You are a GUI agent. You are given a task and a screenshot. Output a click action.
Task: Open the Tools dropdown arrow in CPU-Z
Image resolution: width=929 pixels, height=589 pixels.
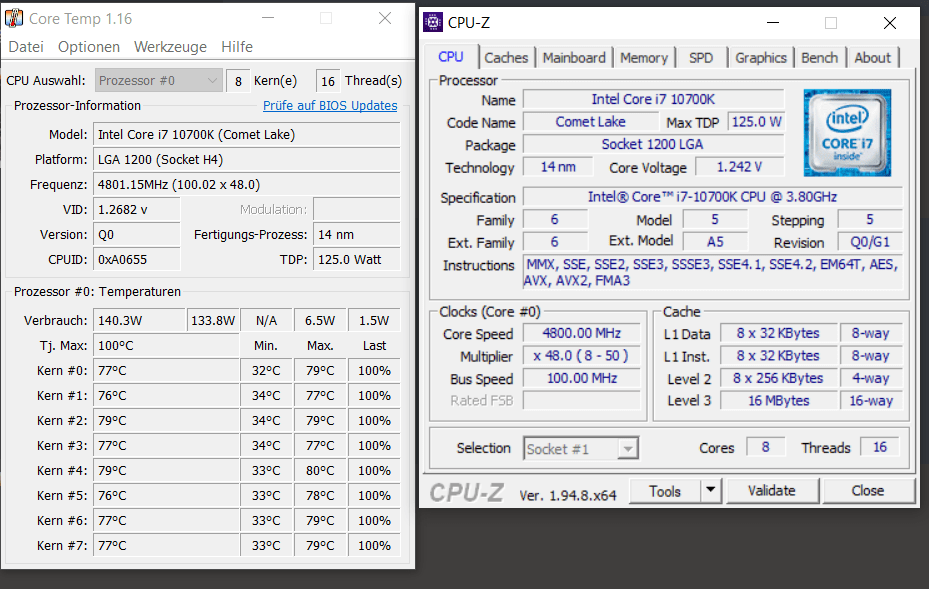coord(710,491)
